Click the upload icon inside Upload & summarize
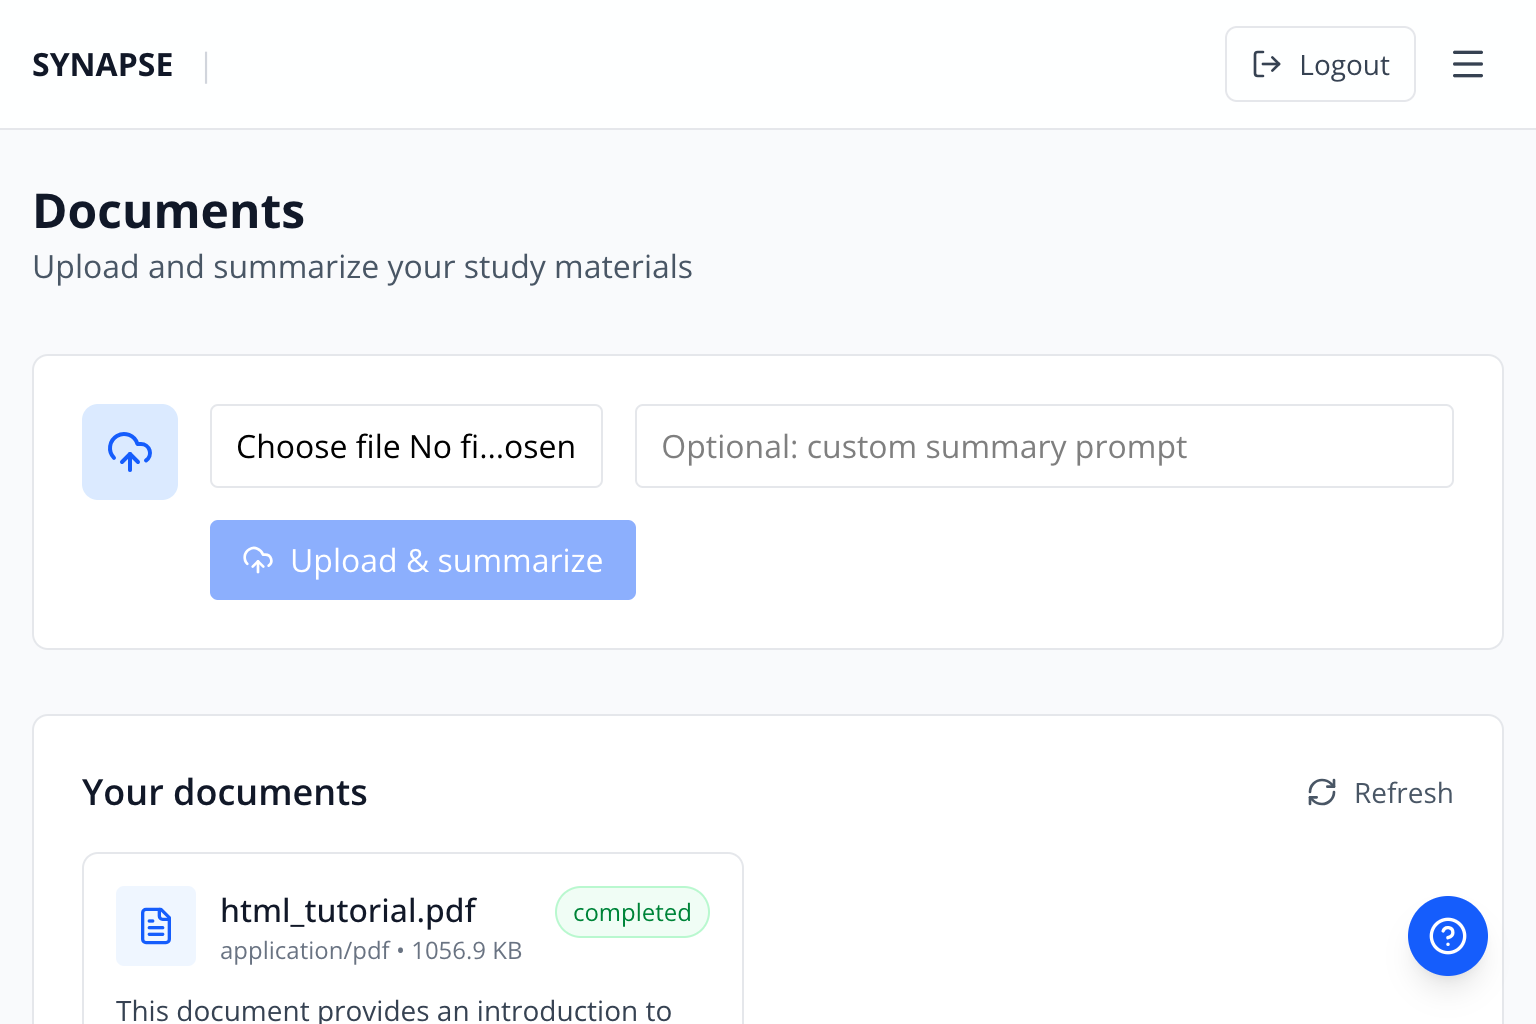Image resolution: width=1536 pixels, height=1024 pixels. point(258,560)
